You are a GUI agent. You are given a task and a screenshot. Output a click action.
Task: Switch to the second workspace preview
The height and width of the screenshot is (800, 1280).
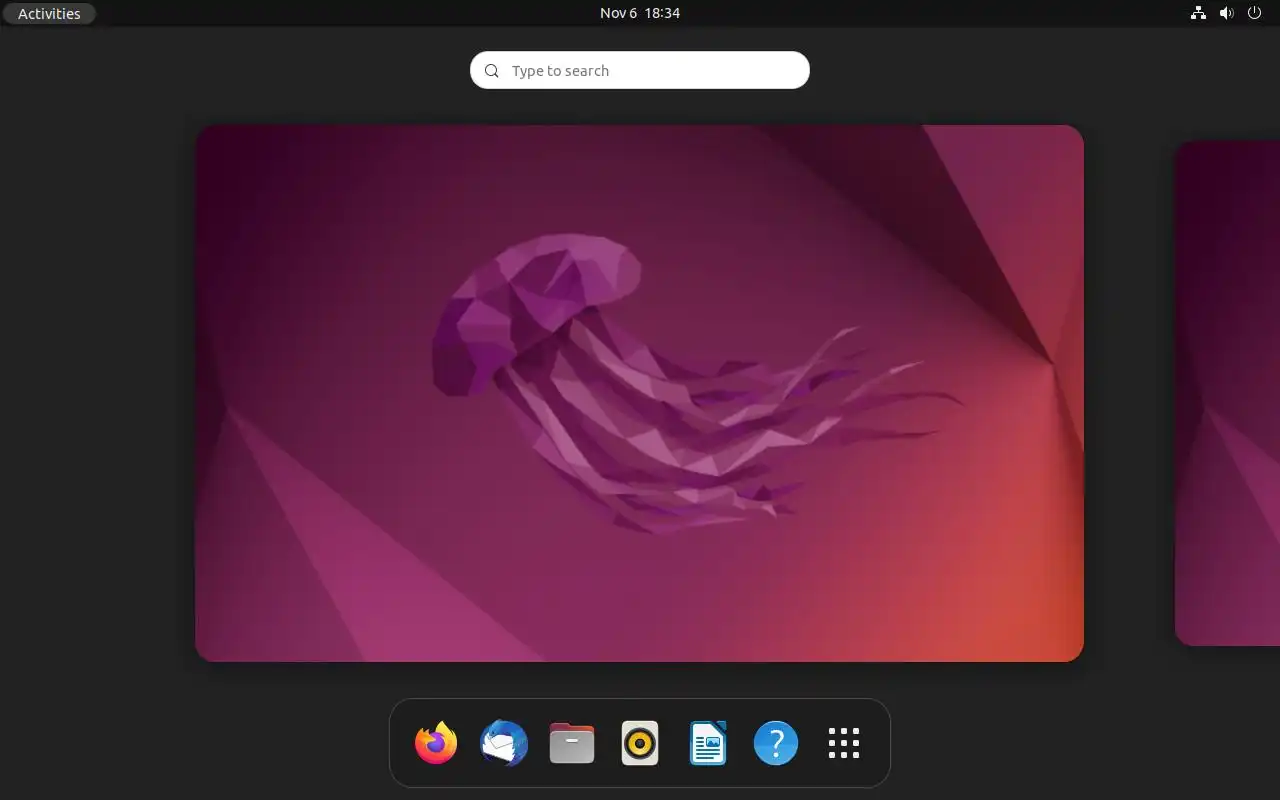[x=1227, y=393]
